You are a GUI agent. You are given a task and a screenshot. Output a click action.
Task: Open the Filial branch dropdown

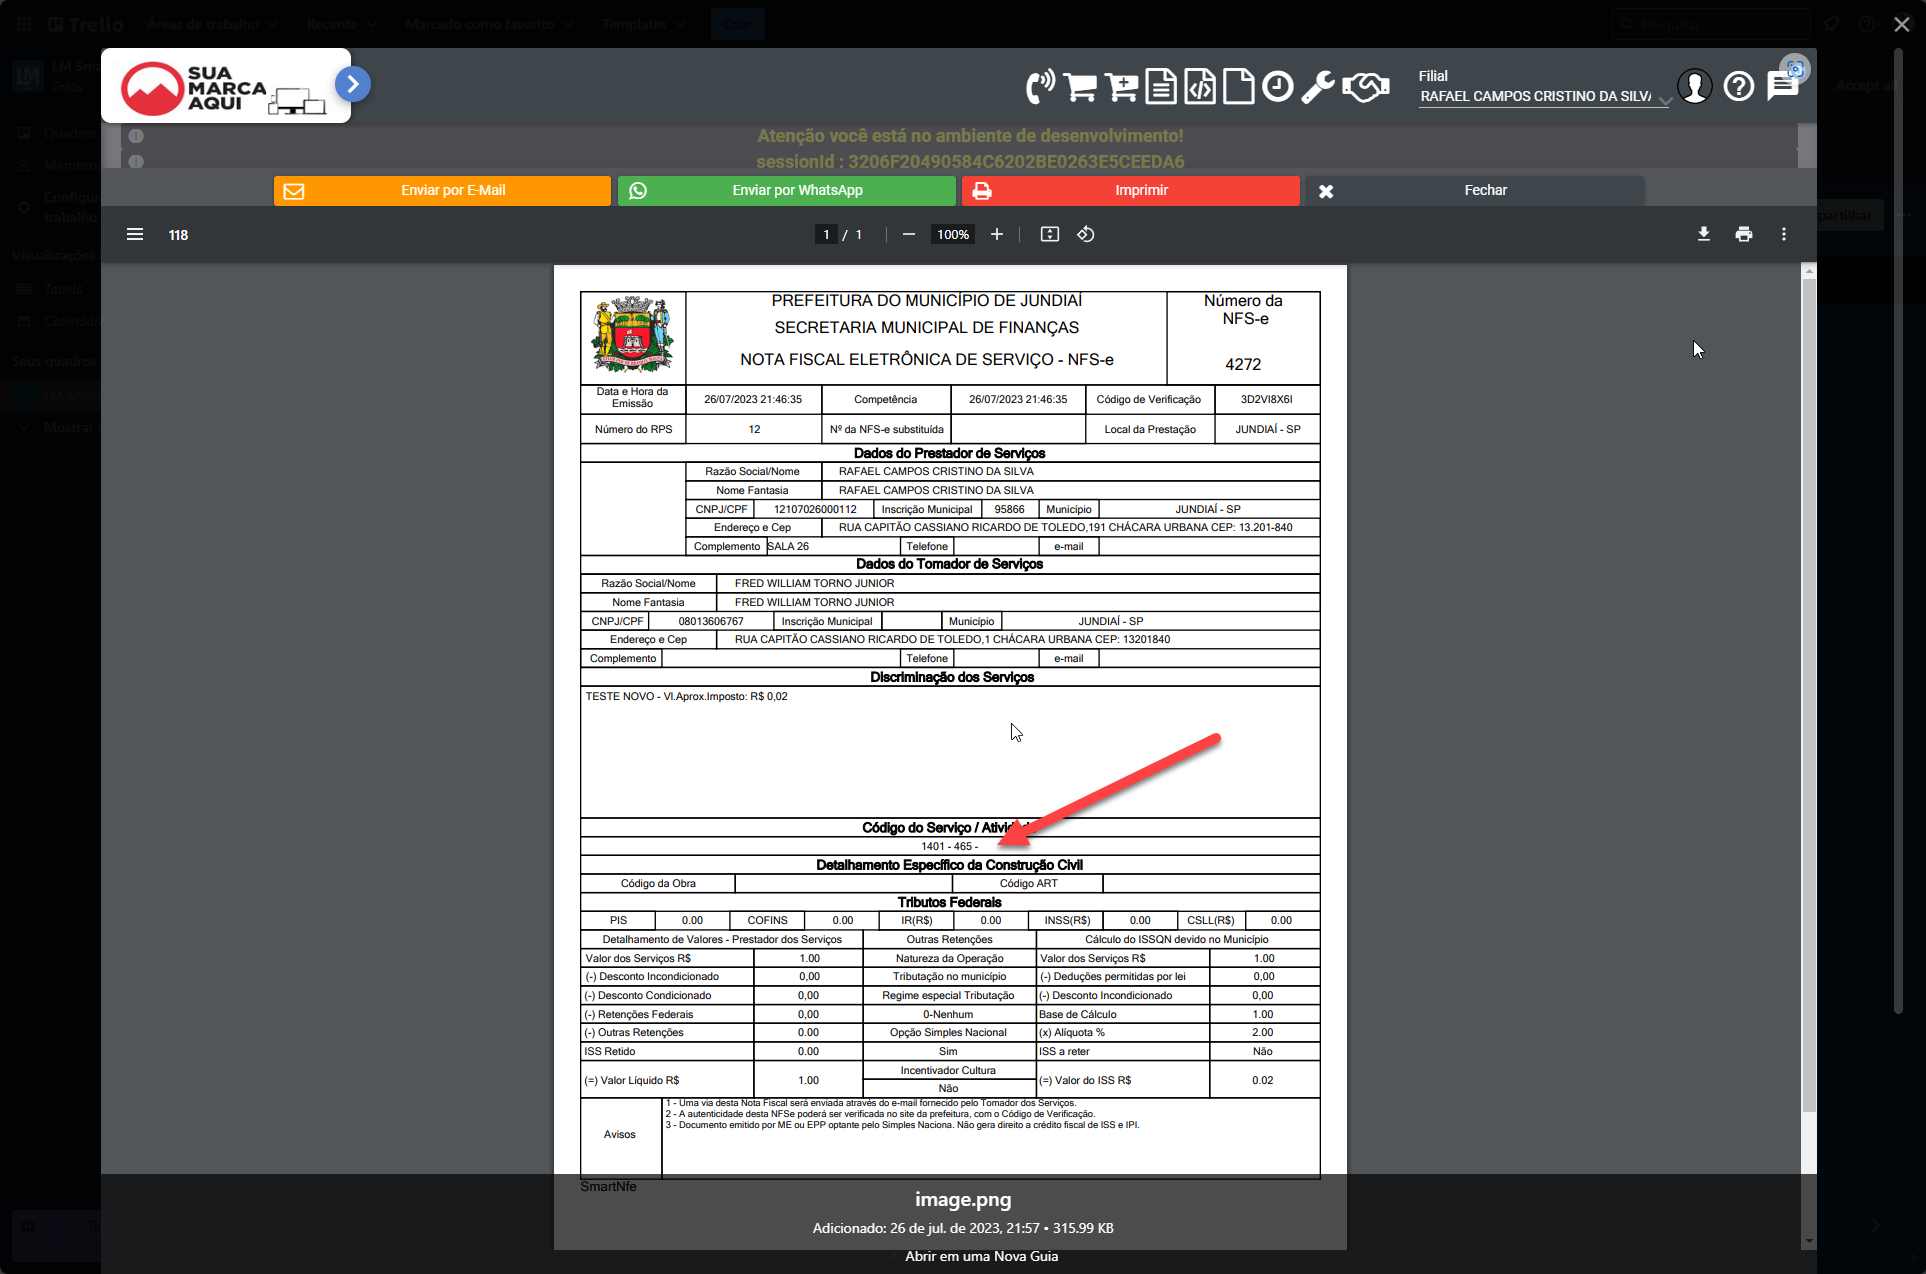click(x=1544, y=96)
